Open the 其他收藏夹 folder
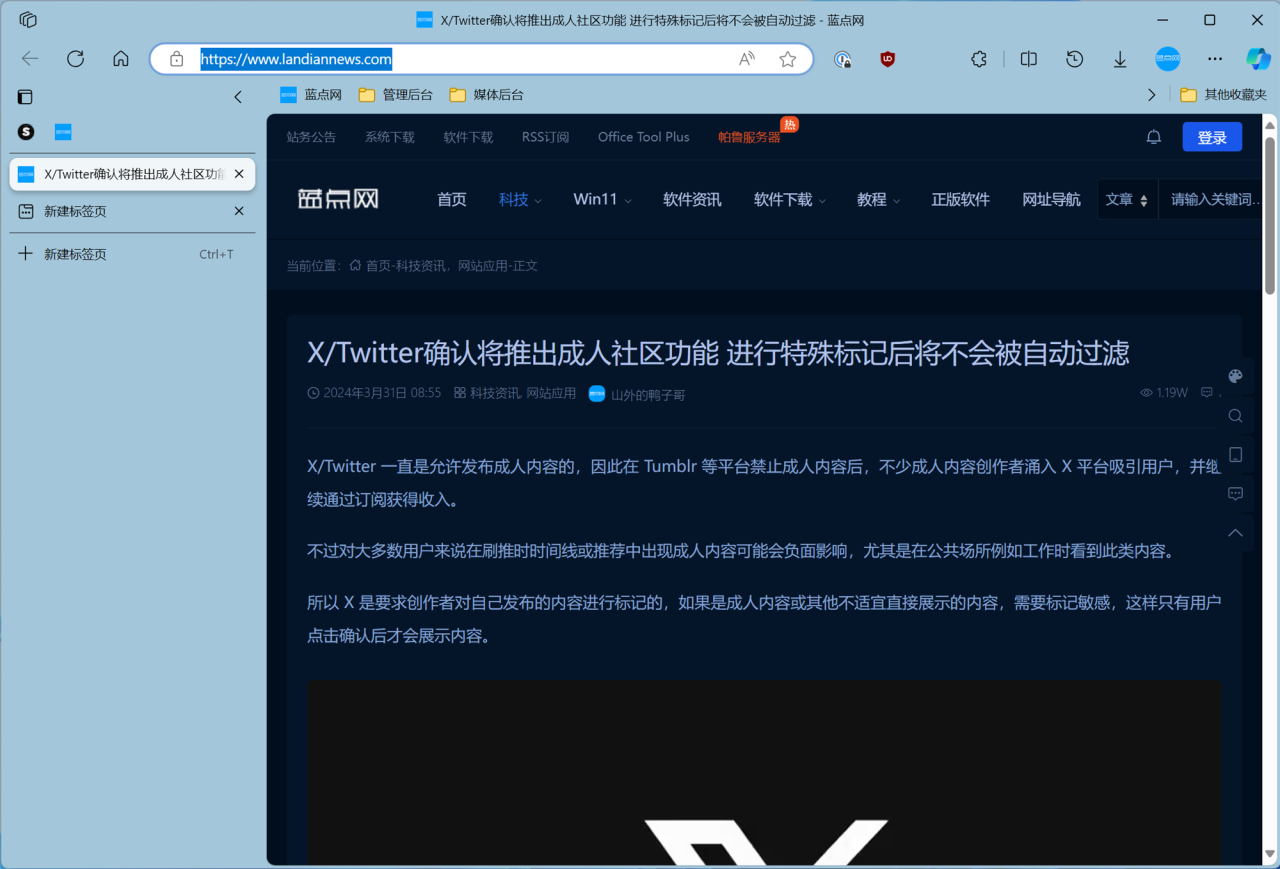This screenshot has height=869, width=1280. click(1224, 95)
